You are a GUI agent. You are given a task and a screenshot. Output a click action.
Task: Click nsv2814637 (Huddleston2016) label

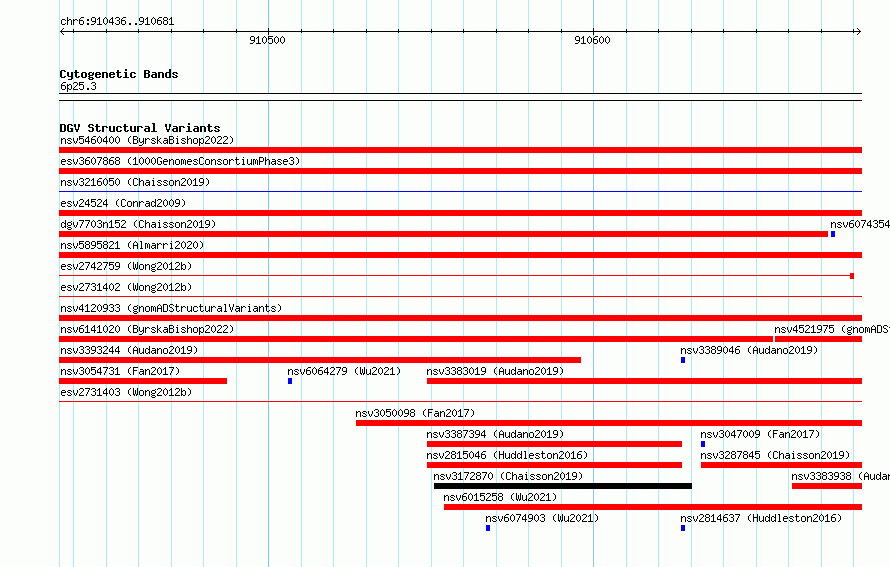(761, 518)
